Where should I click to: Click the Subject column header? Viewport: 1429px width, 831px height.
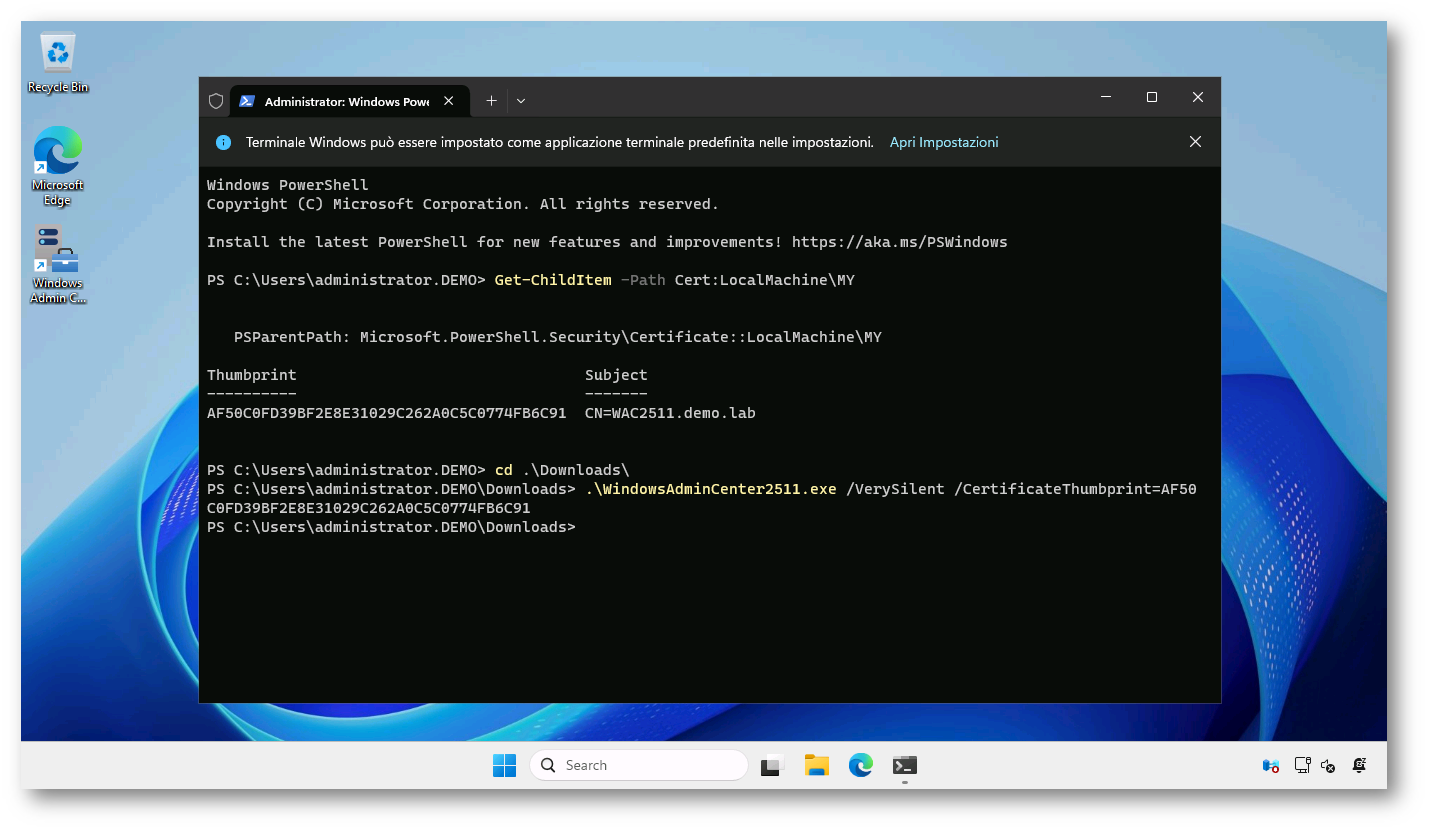coord(616,375)
